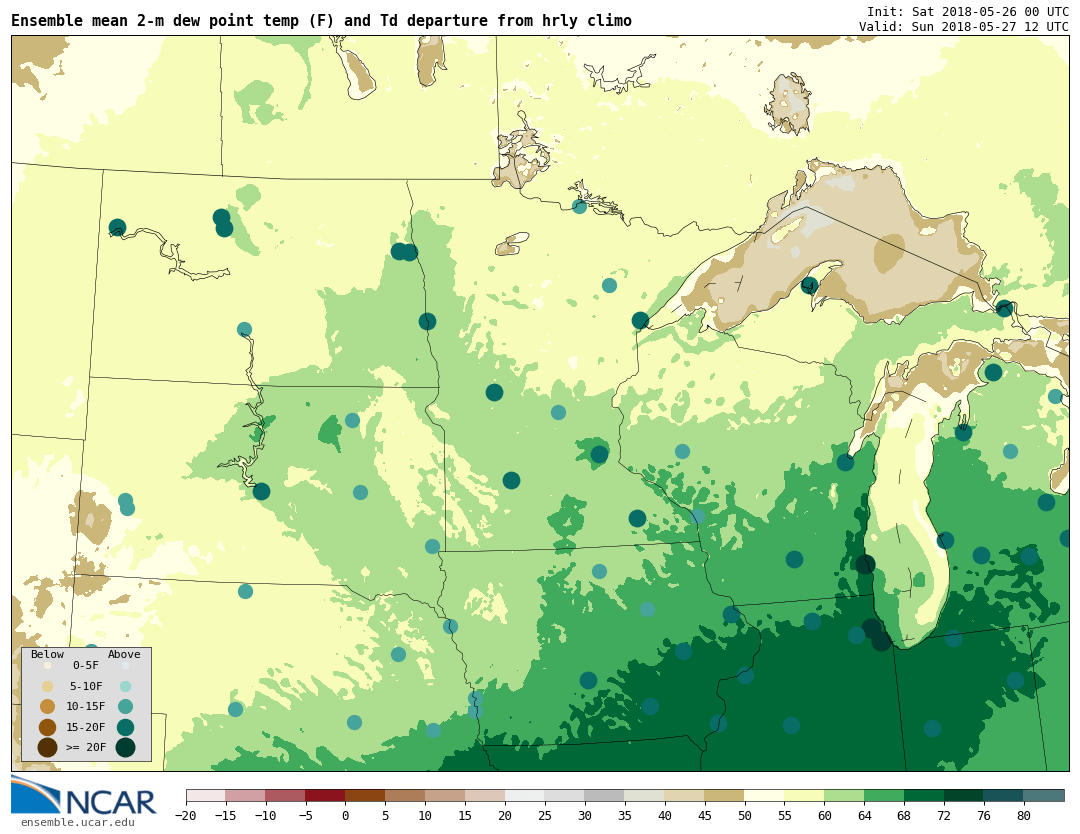Click the brown colorbar swatch between 0 and 5
1080x834 pixels.
click(366, 795)
